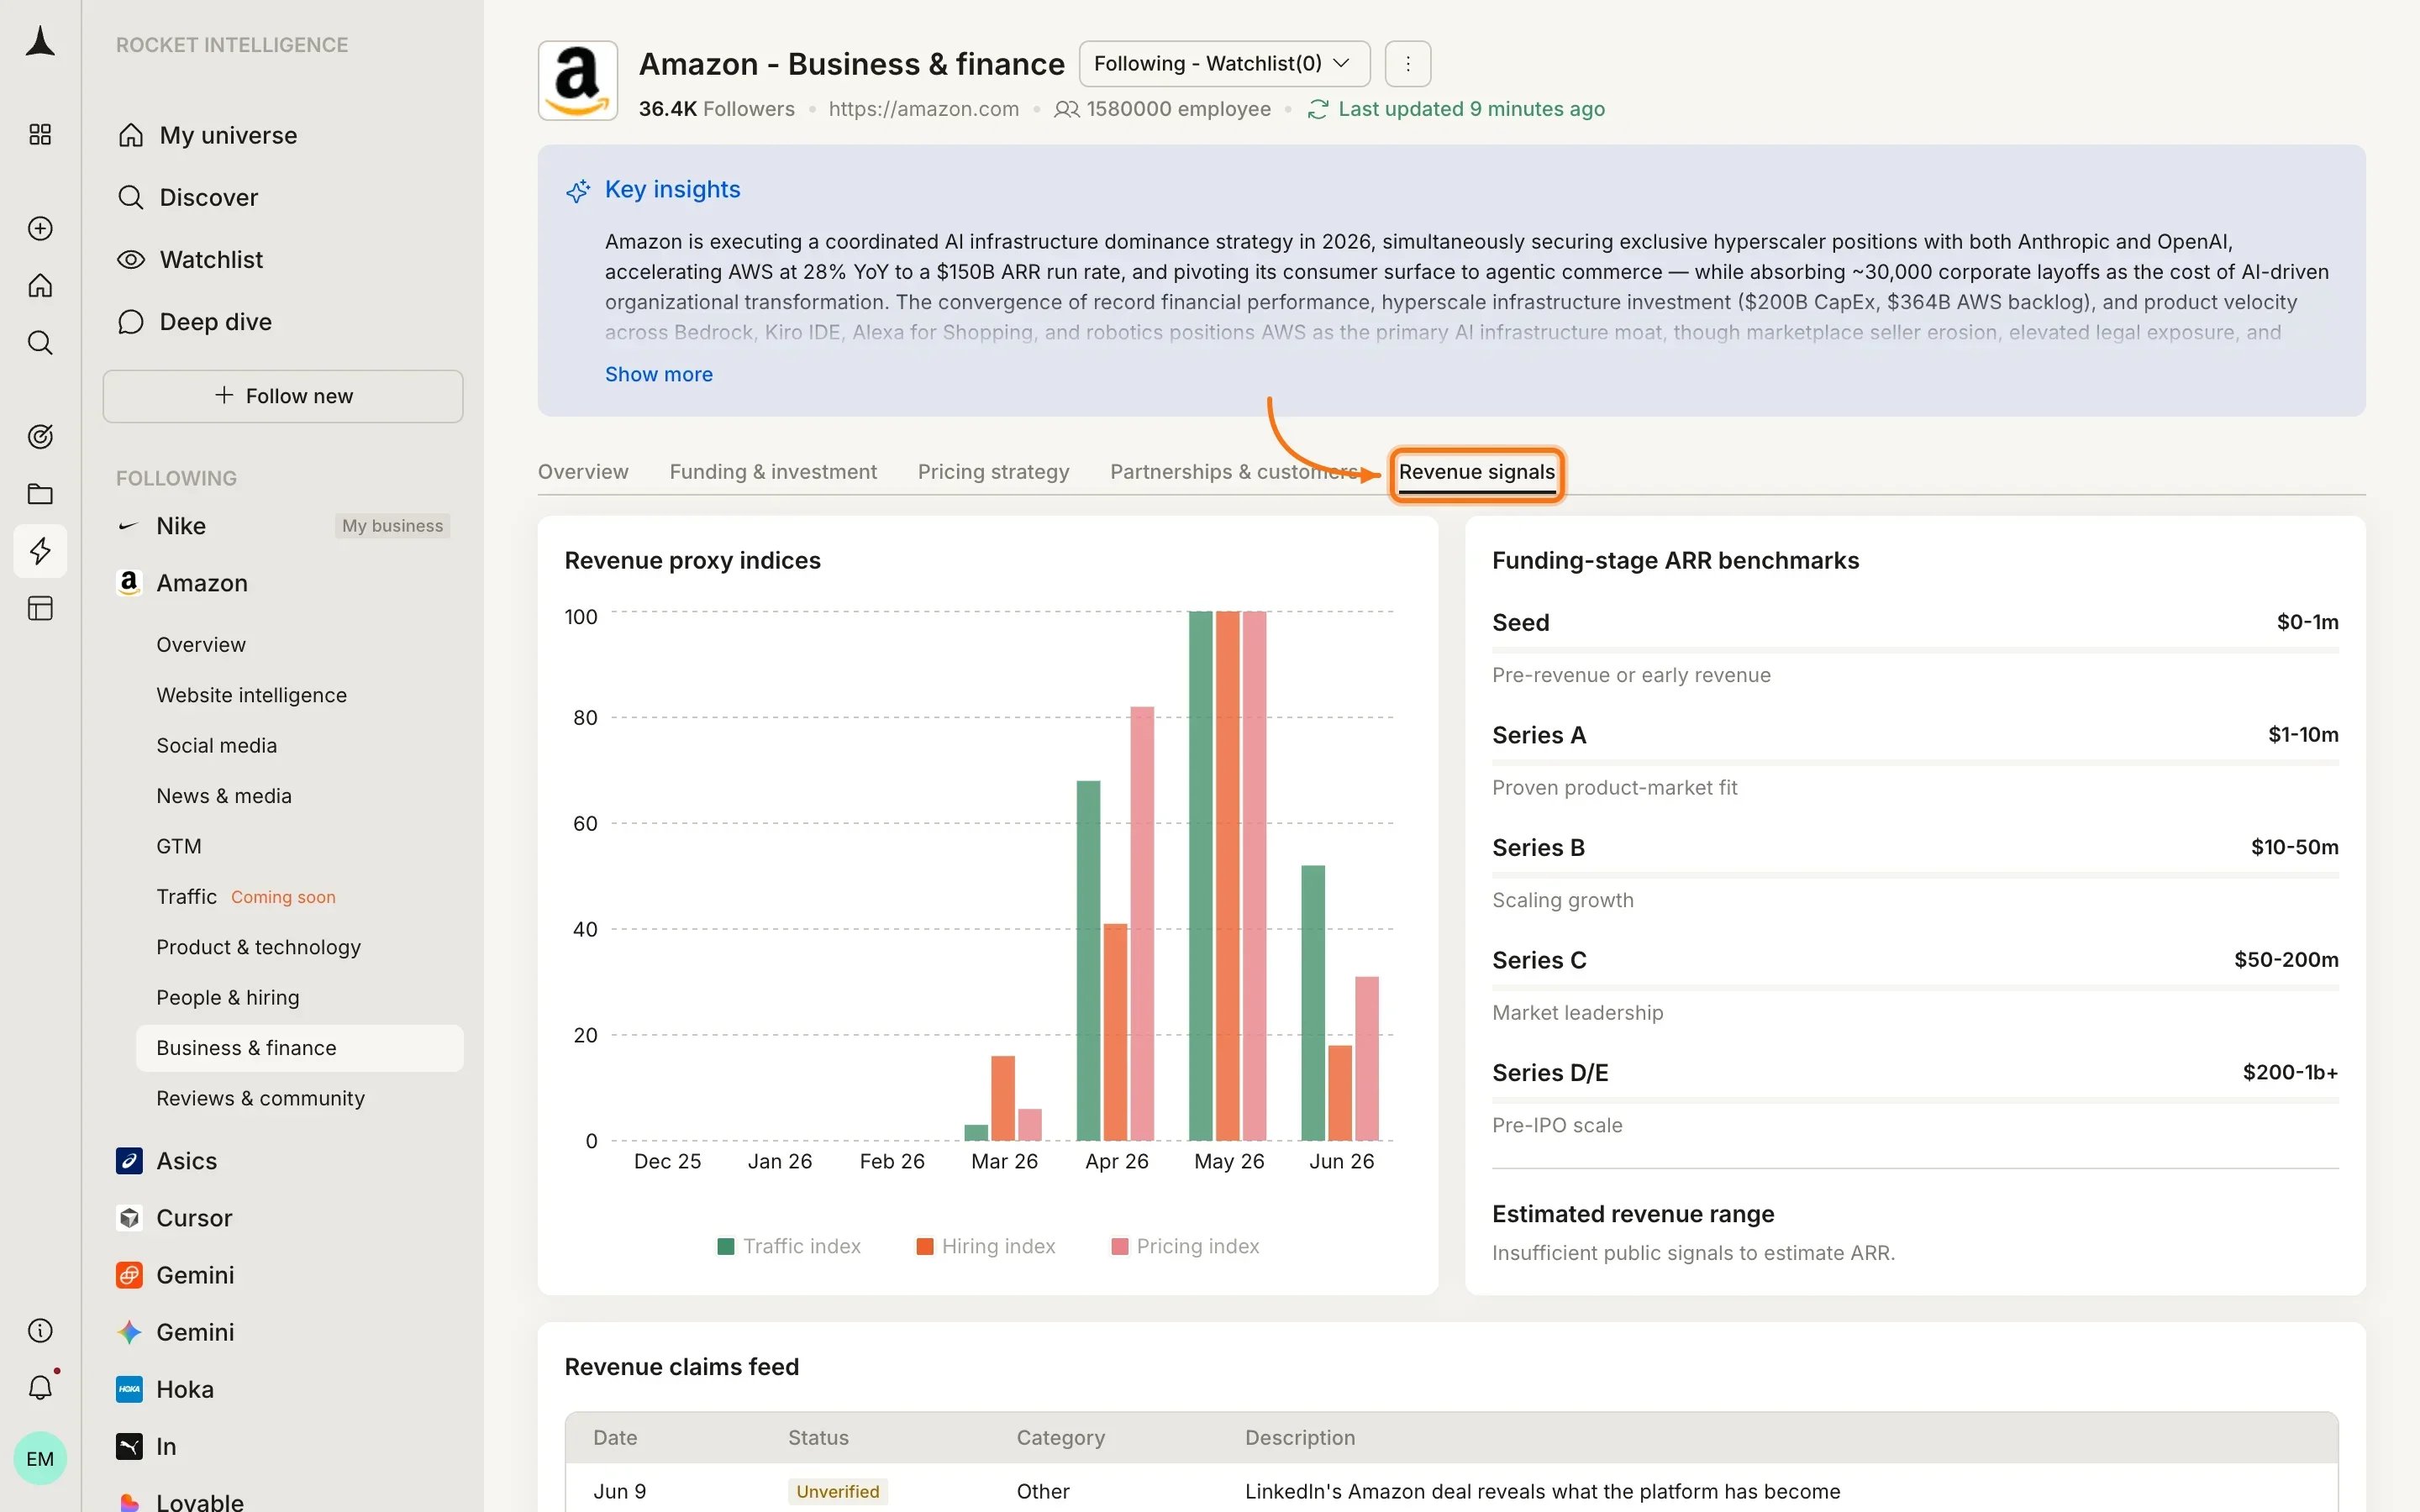
Task: Open Website intelligence section
Action: 251,695
